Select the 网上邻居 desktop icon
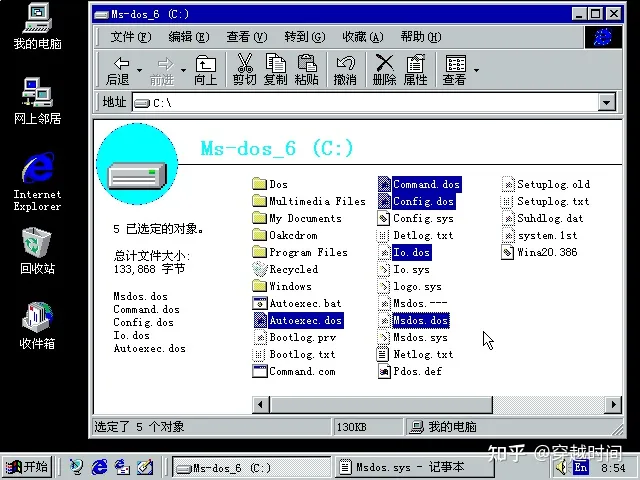 (37, 101)
